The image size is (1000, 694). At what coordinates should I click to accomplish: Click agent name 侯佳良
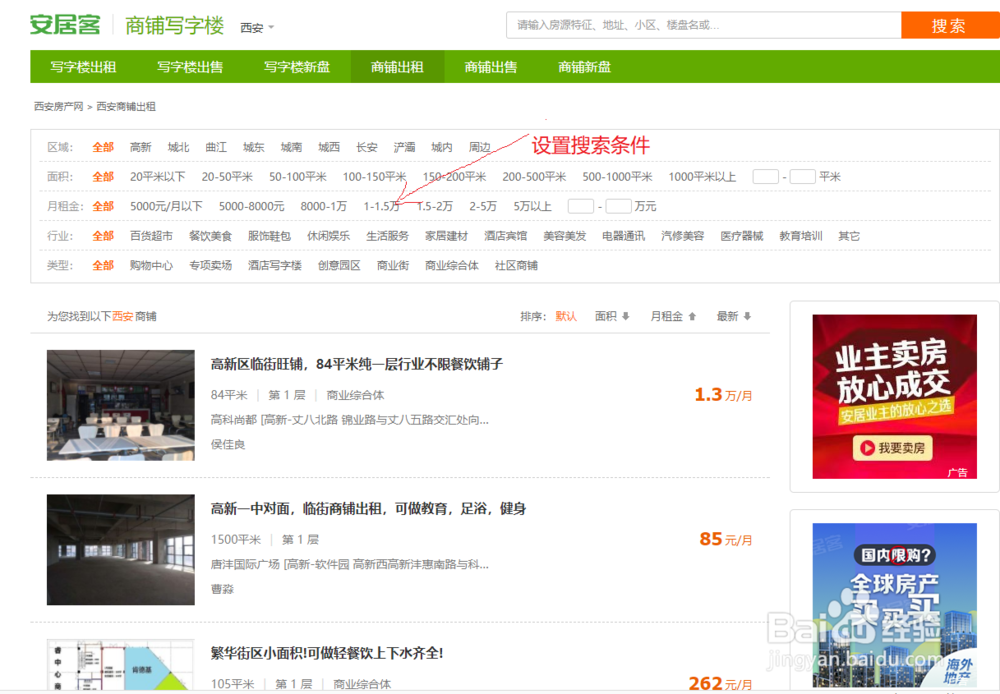click(228, 445)
